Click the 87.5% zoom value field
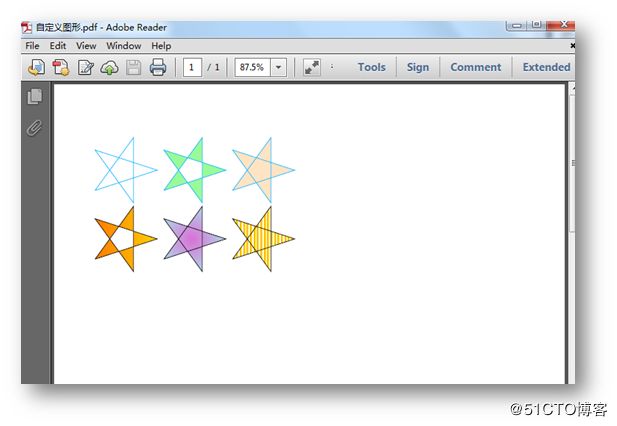Image resolution: width=617 pixels, height=426 pixels. click(251, 68)
